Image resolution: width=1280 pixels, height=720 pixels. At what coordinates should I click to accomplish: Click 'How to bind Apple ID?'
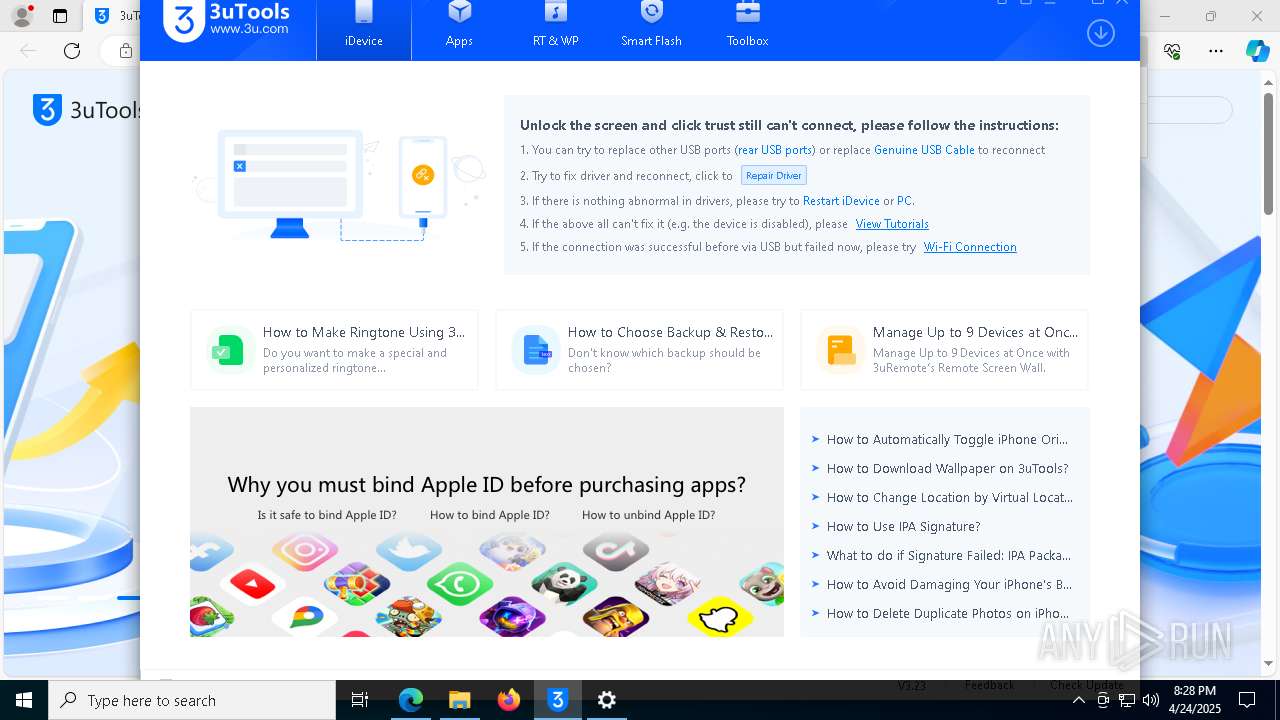click(x=490, y=515)
